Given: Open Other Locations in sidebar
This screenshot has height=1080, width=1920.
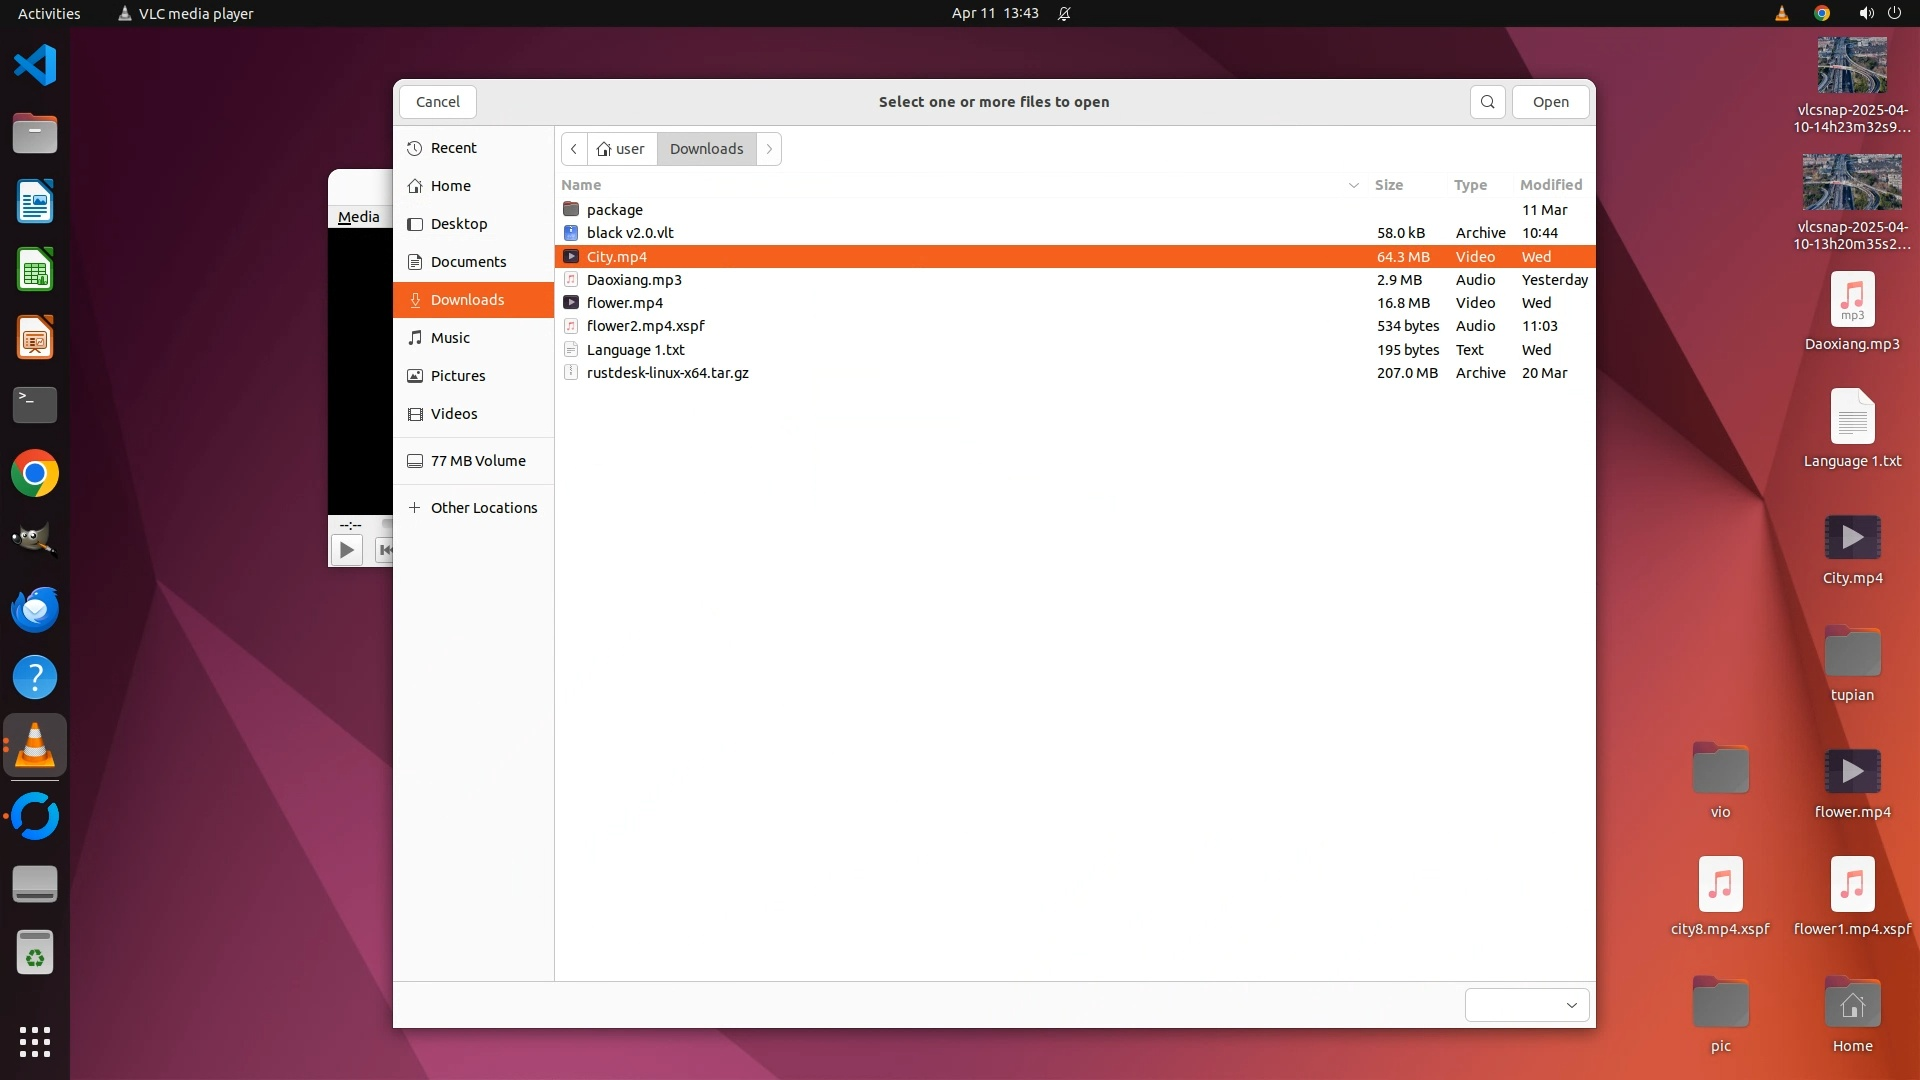Looking at the screenshot, I should tap(483, 508).
